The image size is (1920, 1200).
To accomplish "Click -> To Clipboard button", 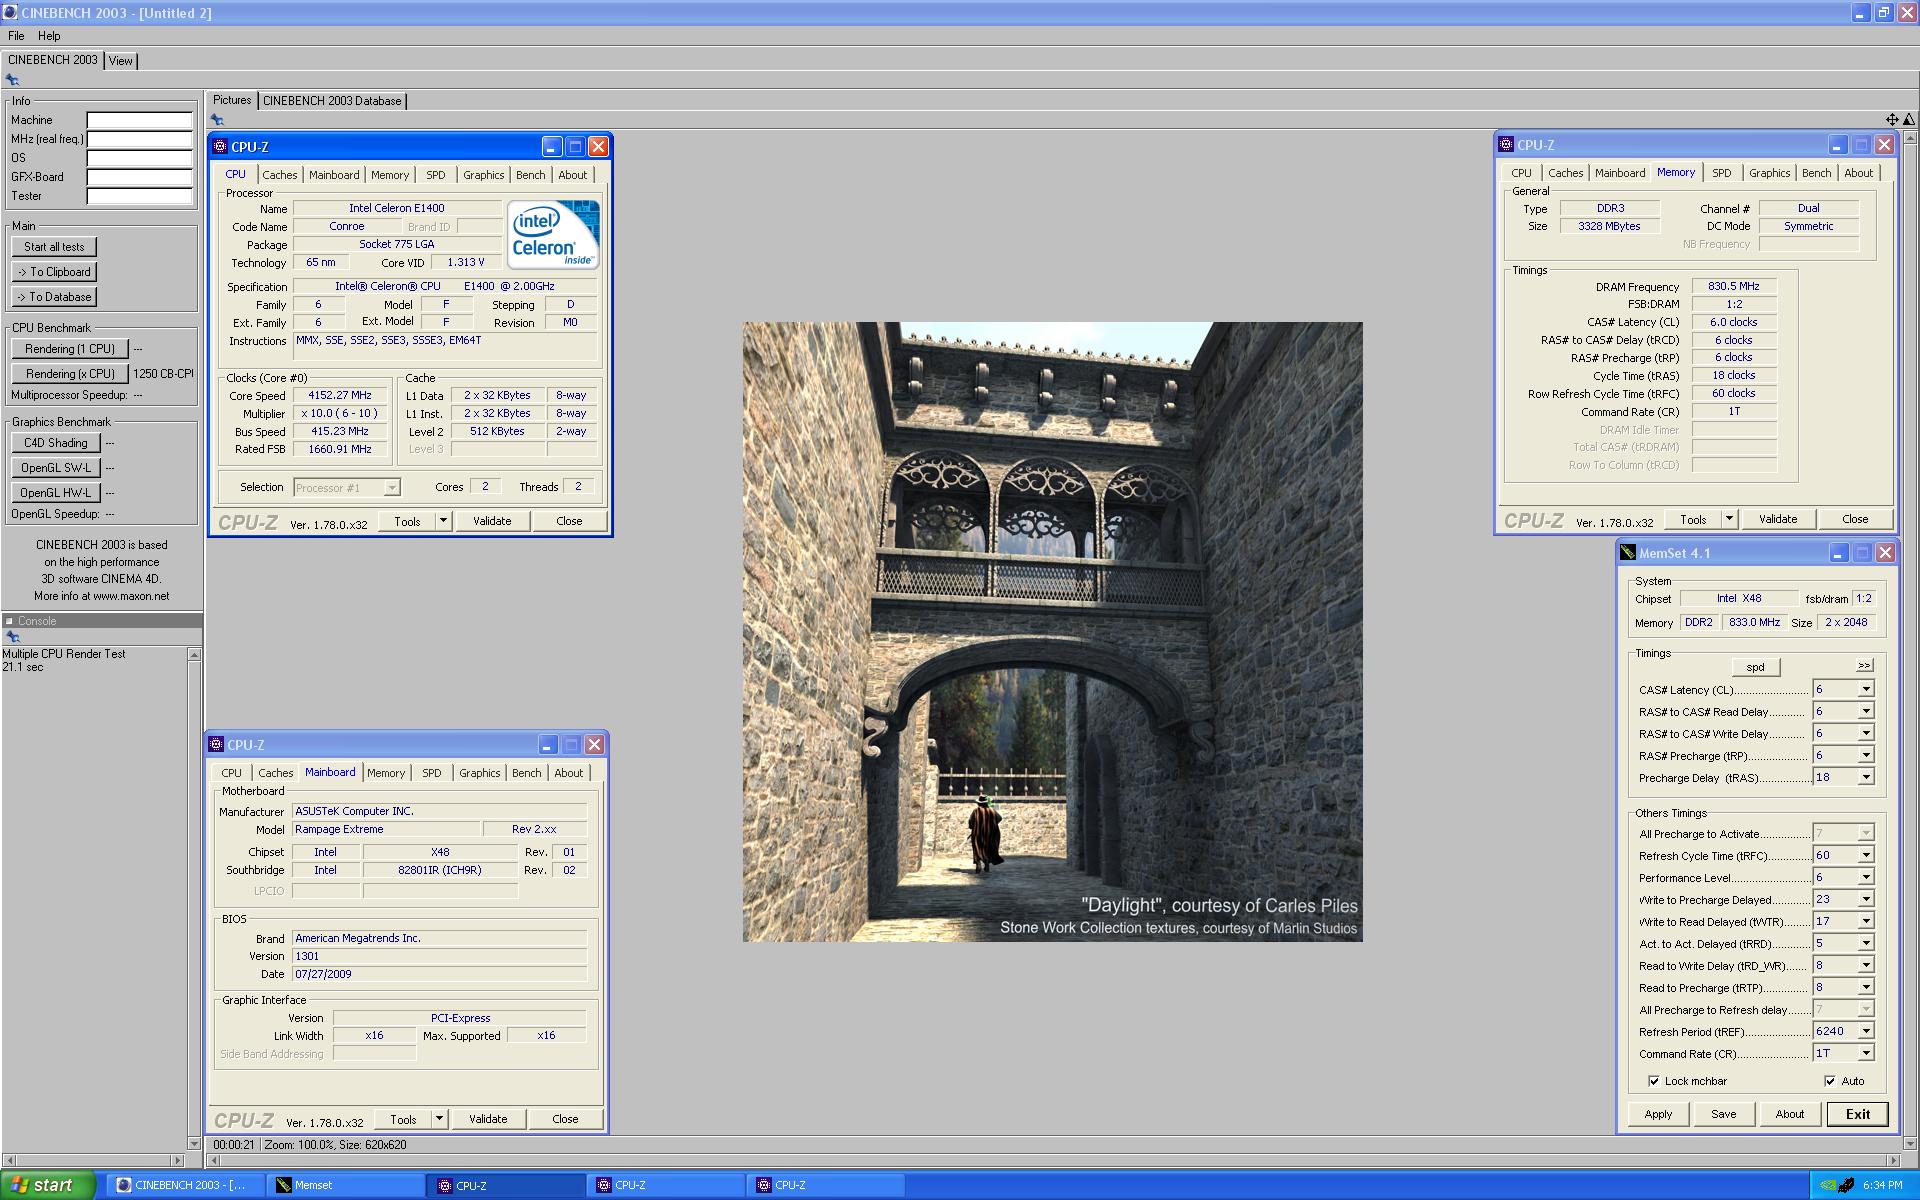I will tap(55, 272).
